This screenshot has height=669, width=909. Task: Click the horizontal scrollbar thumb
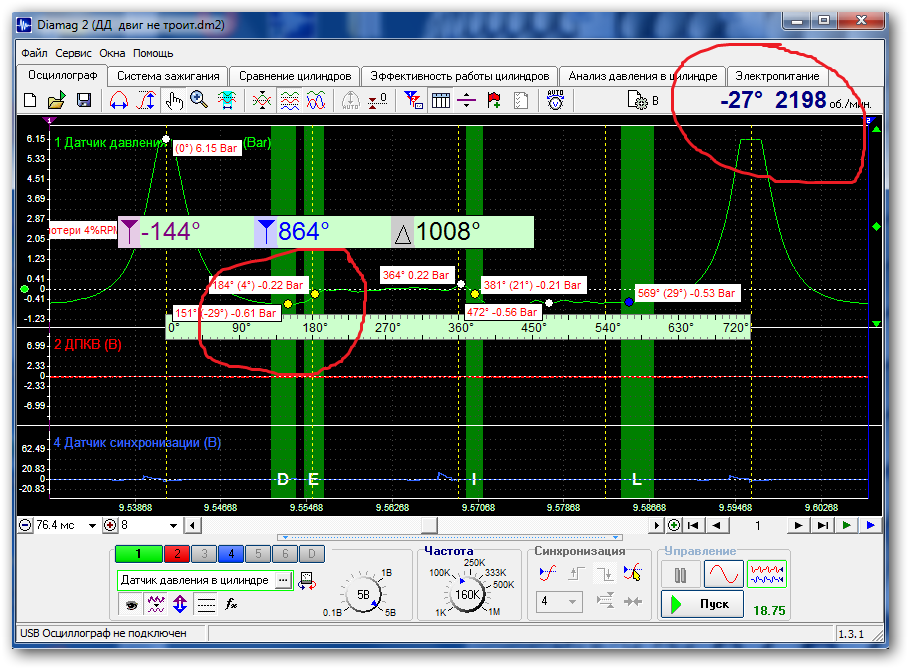429,525
